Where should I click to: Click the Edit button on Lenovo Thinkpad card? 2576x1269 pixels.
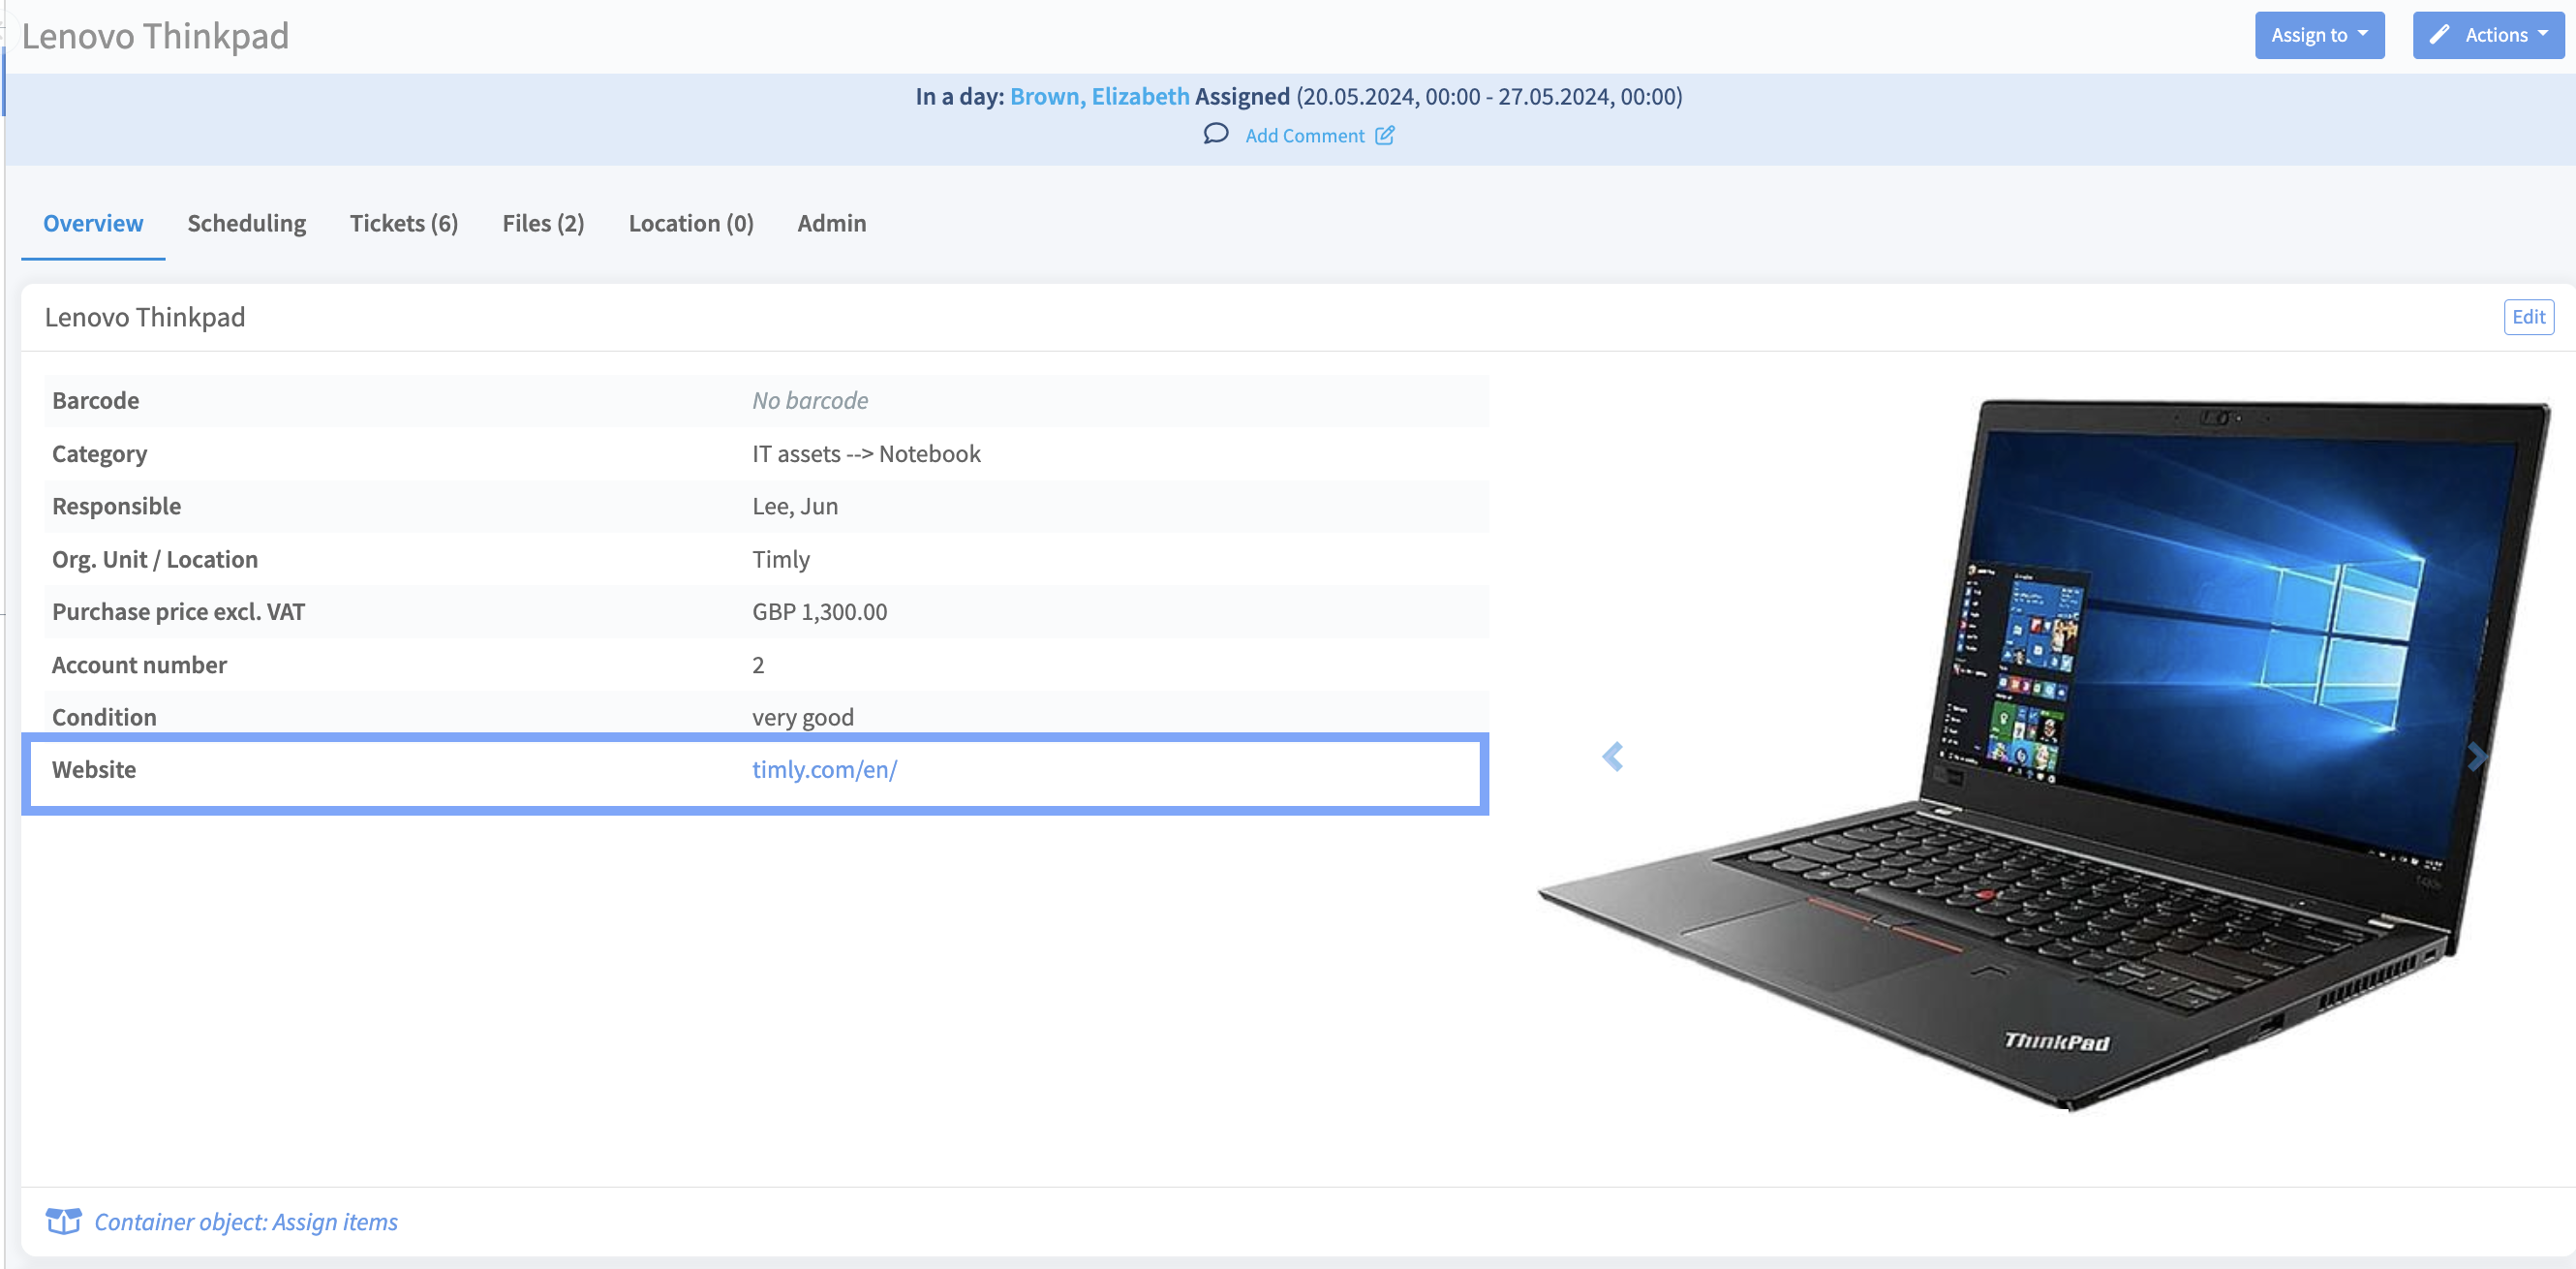click(2528, 317)
